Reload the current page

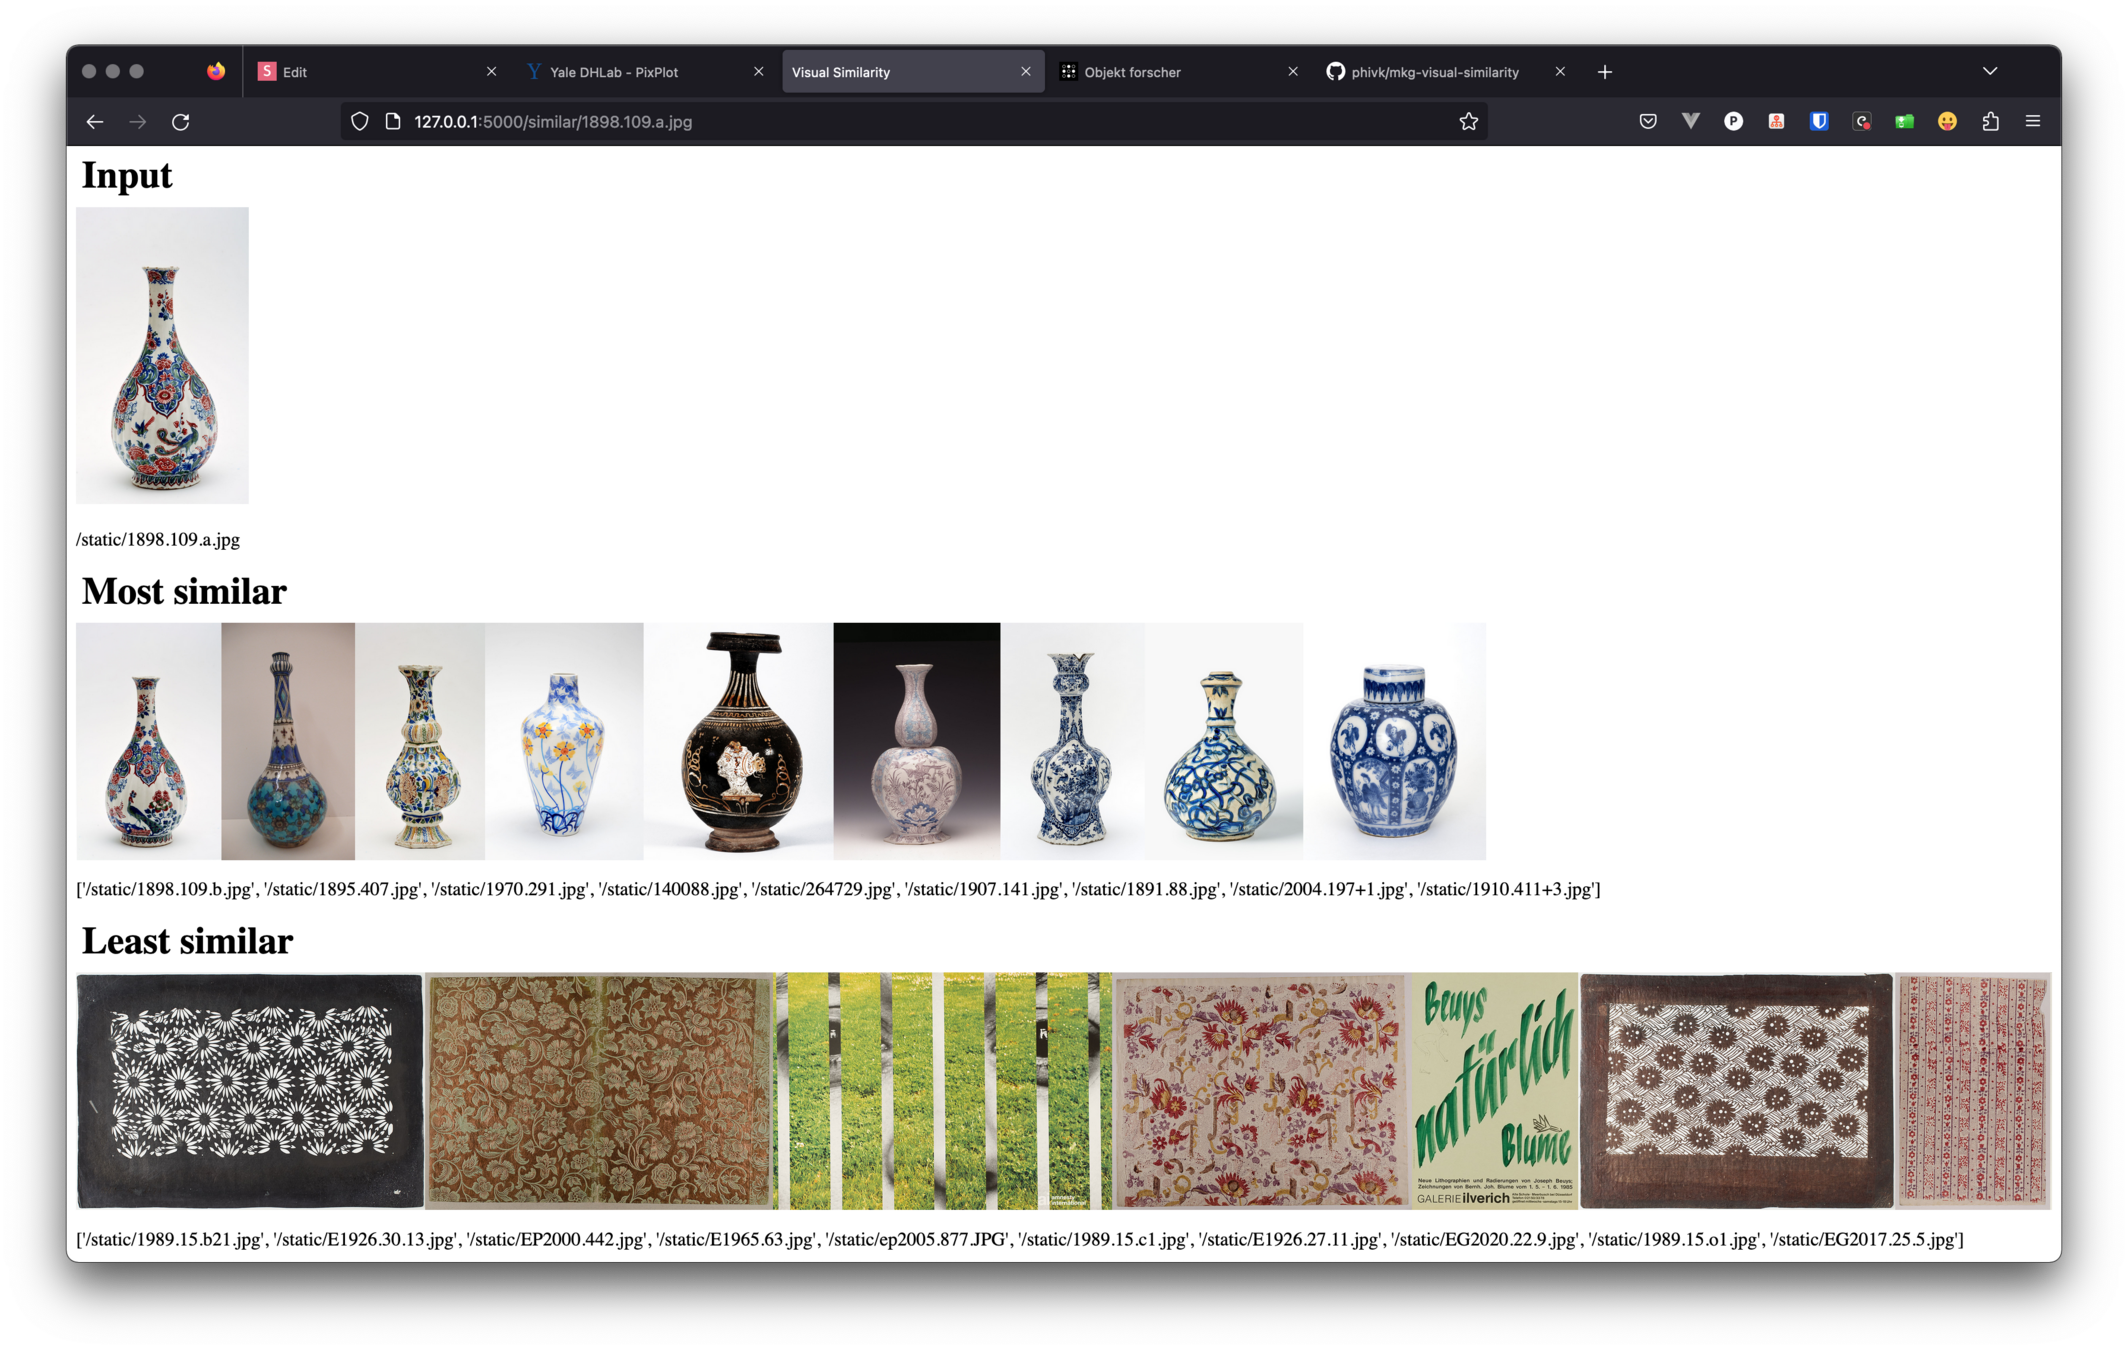pyautogui.click(x=181, y=122)
